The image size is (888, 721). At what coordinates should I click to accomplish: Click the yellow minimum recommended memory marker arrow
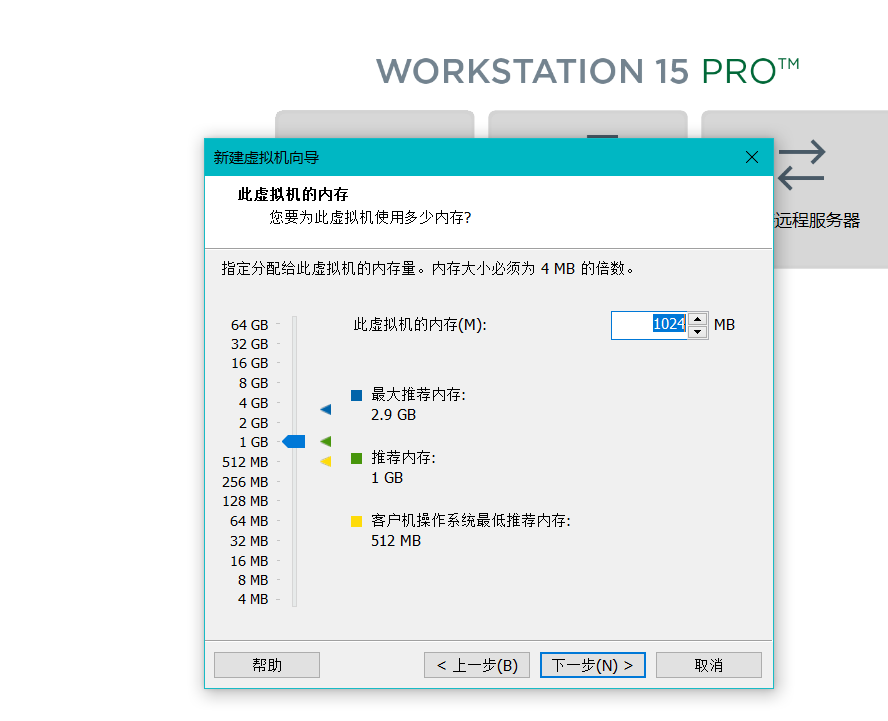(x=326, y=461)
